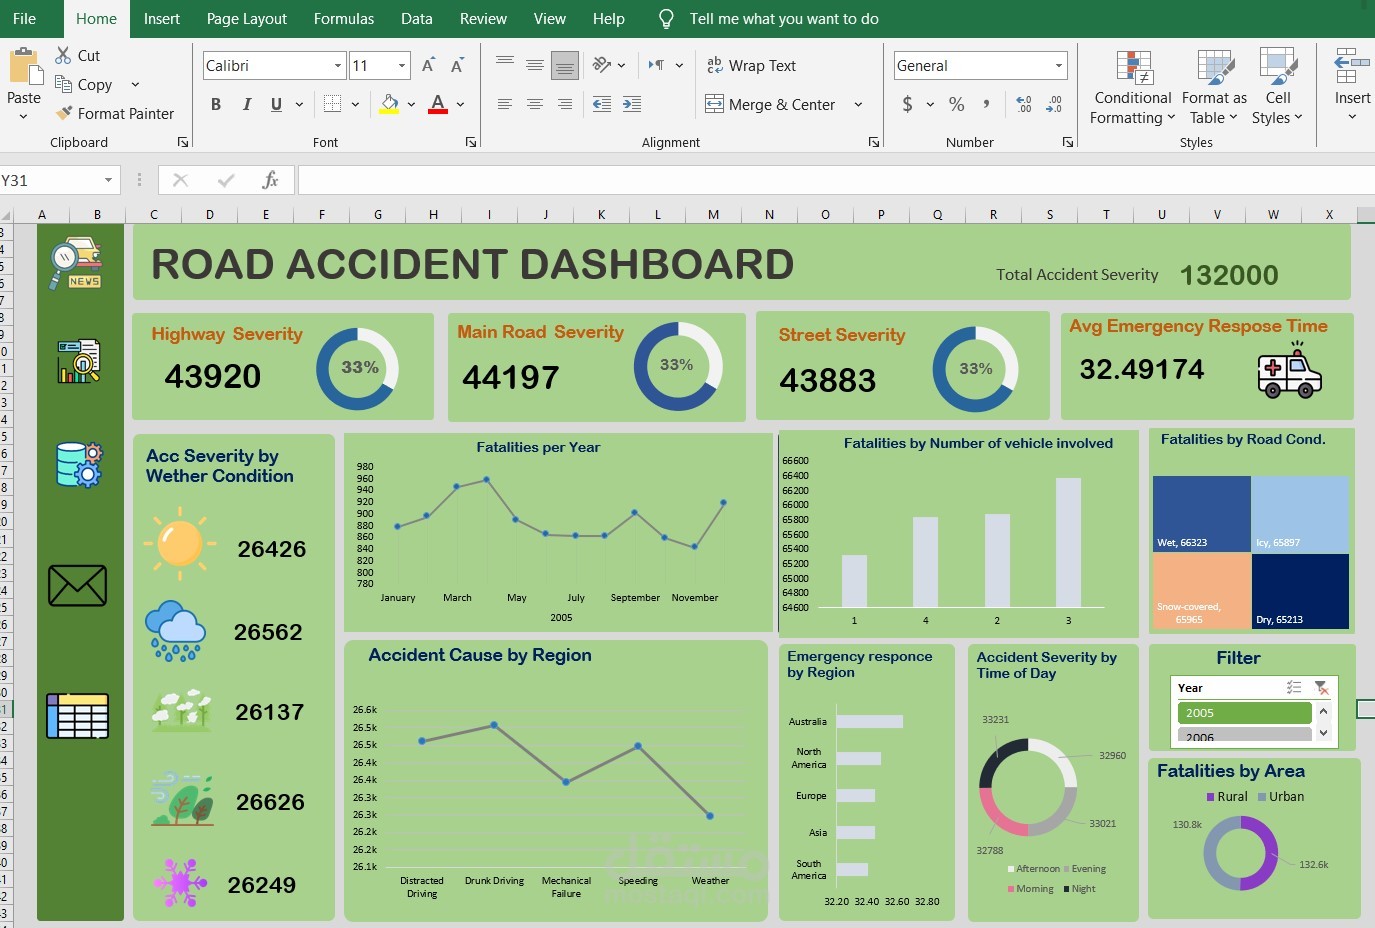This screenshot has width=1375, height=928.
Task: Click the ambulance icon
Action: [1290, 371]
